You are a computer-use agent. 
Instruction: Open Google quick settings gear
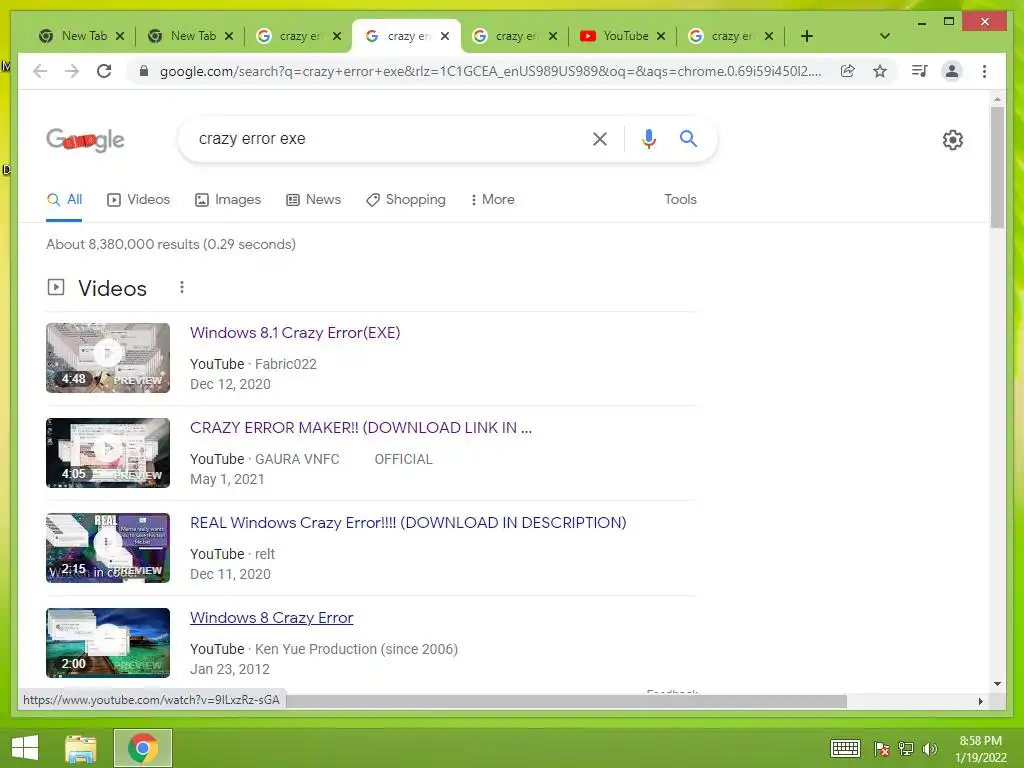point(953,140)
